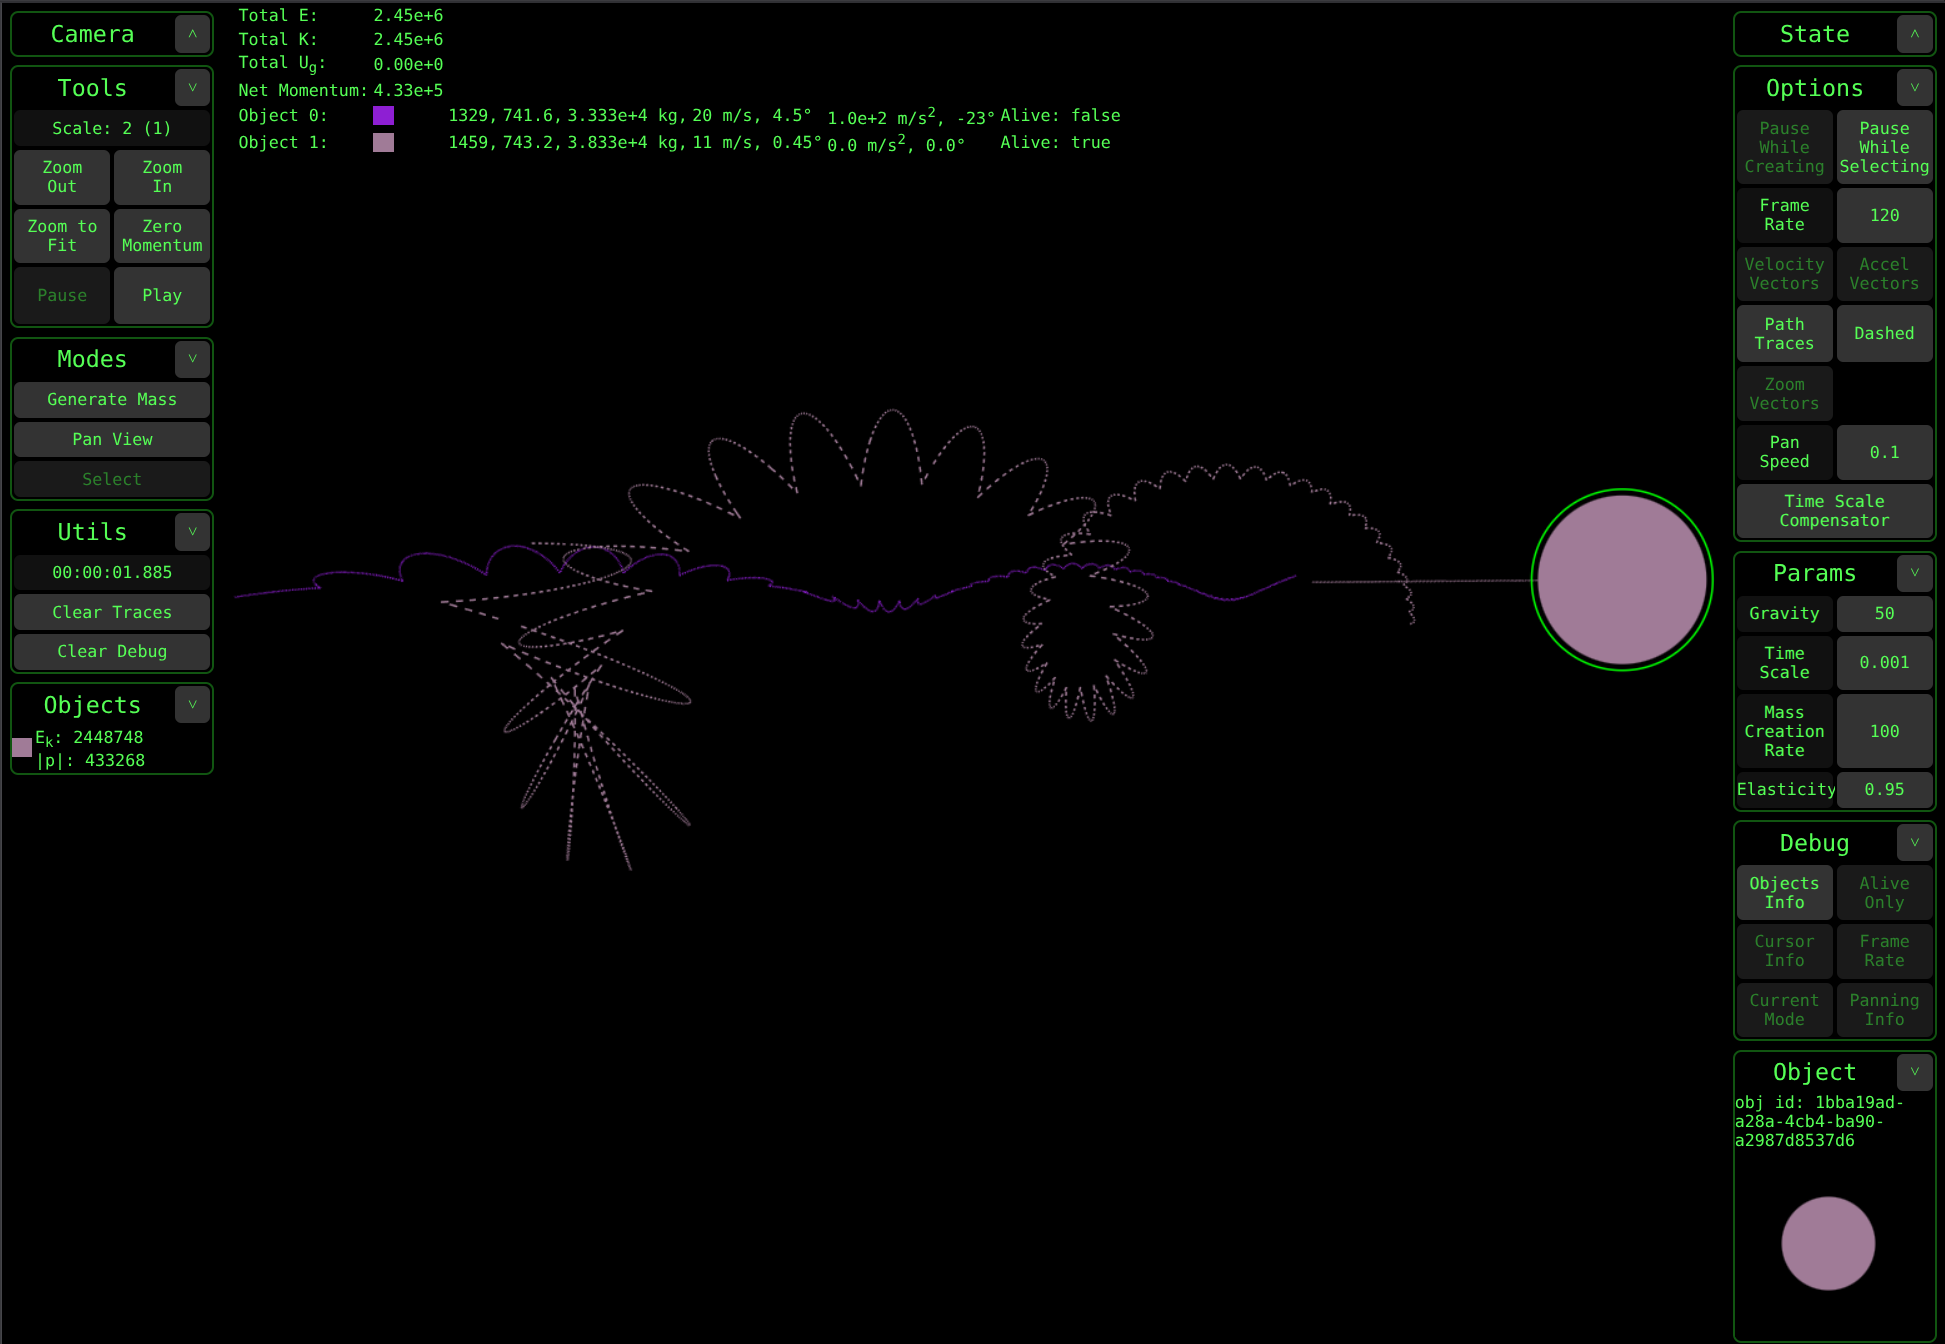1945x1344 pixels.
Task: Toggle Zoom Vectors option
Action: point(1785,394)
